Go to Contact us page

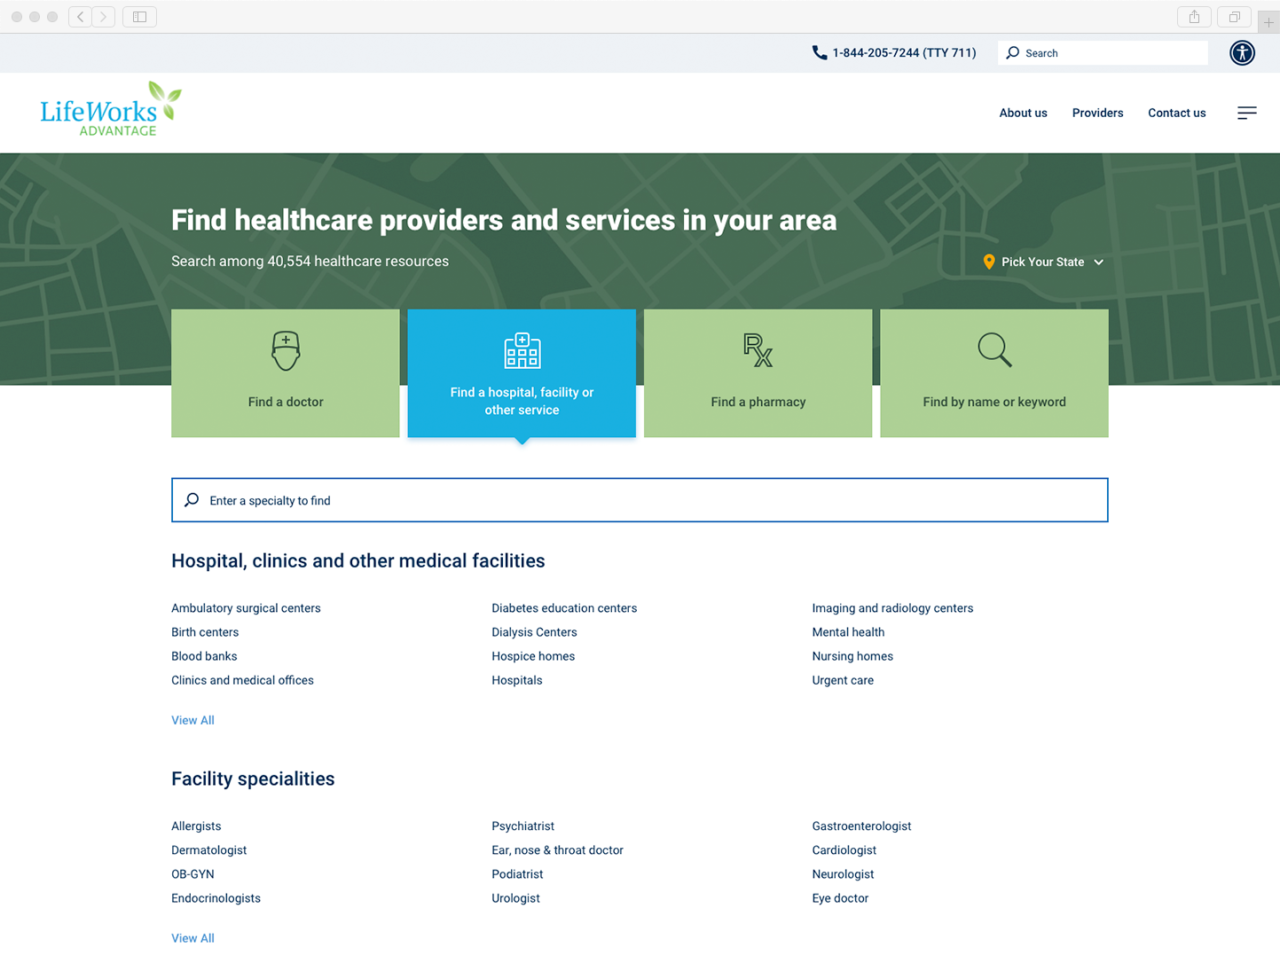[1176, 113]
